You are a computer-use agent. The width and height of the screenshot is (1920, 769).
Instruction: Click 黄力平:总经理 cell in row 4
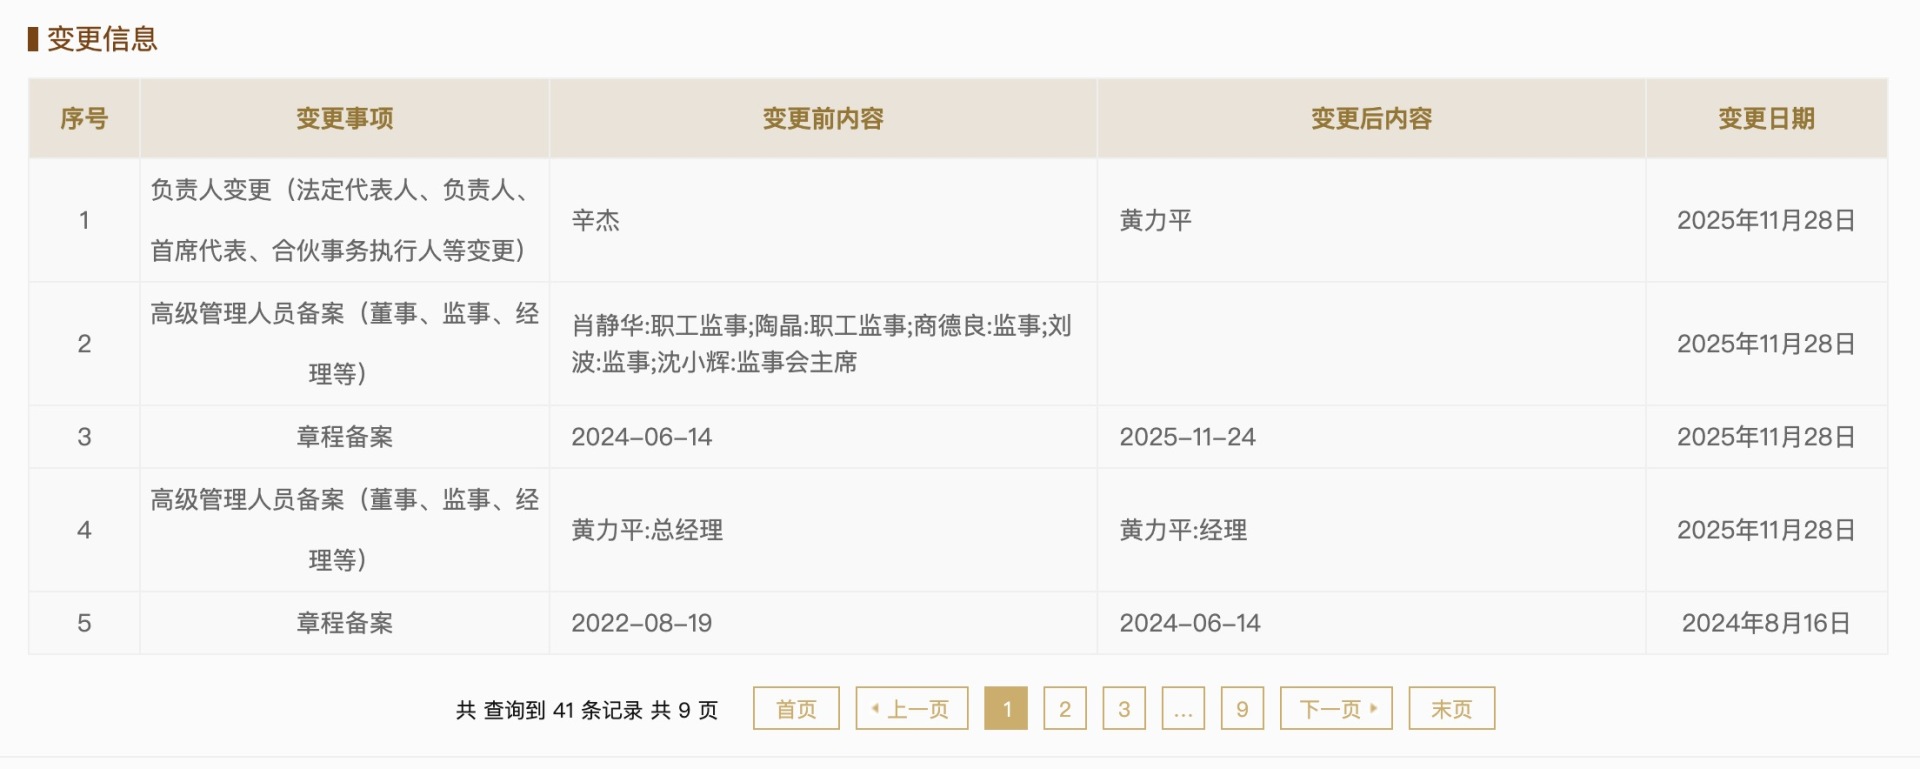click(x=647, y=530)
